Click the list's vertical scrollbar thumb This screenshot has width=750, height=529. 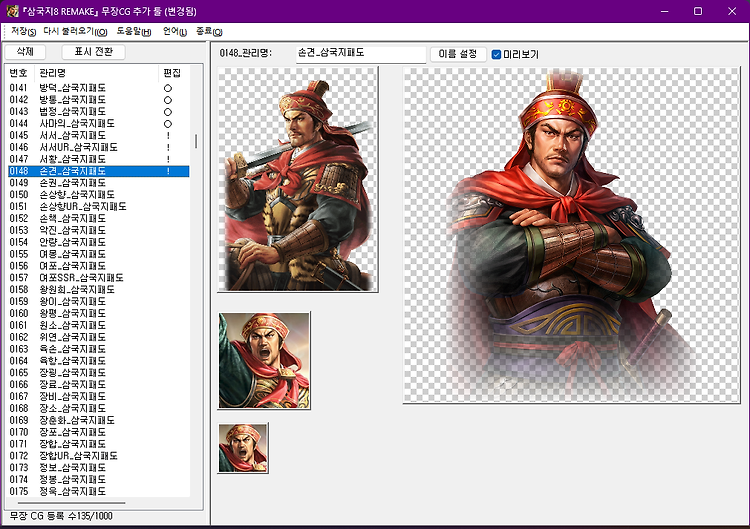(x=196, y=141)
